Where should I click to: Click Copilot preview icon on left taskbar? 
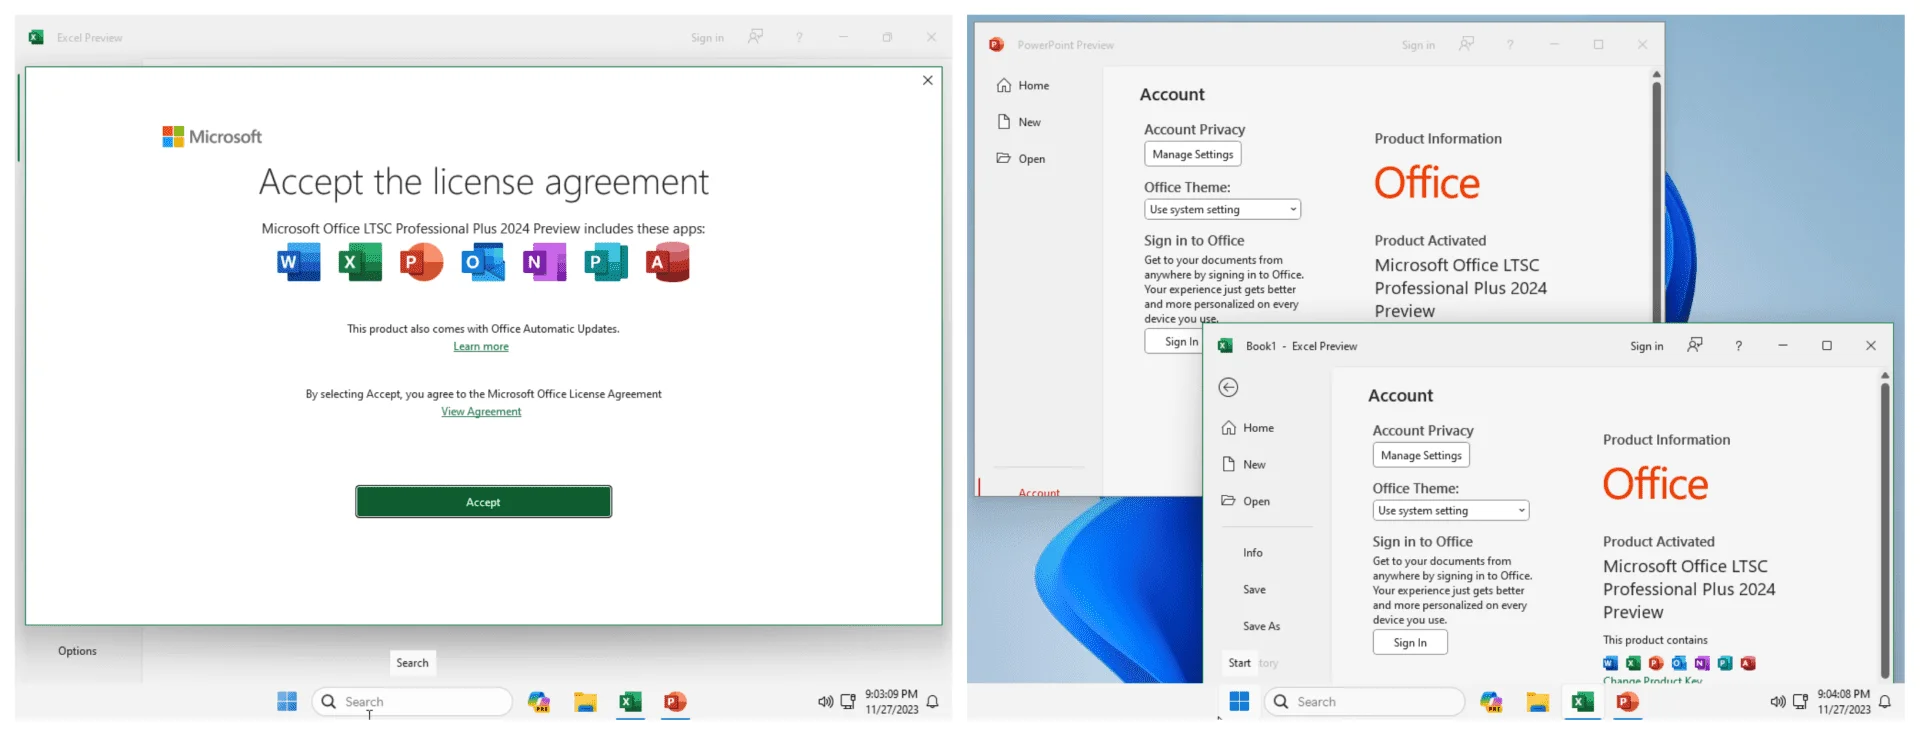539,702
